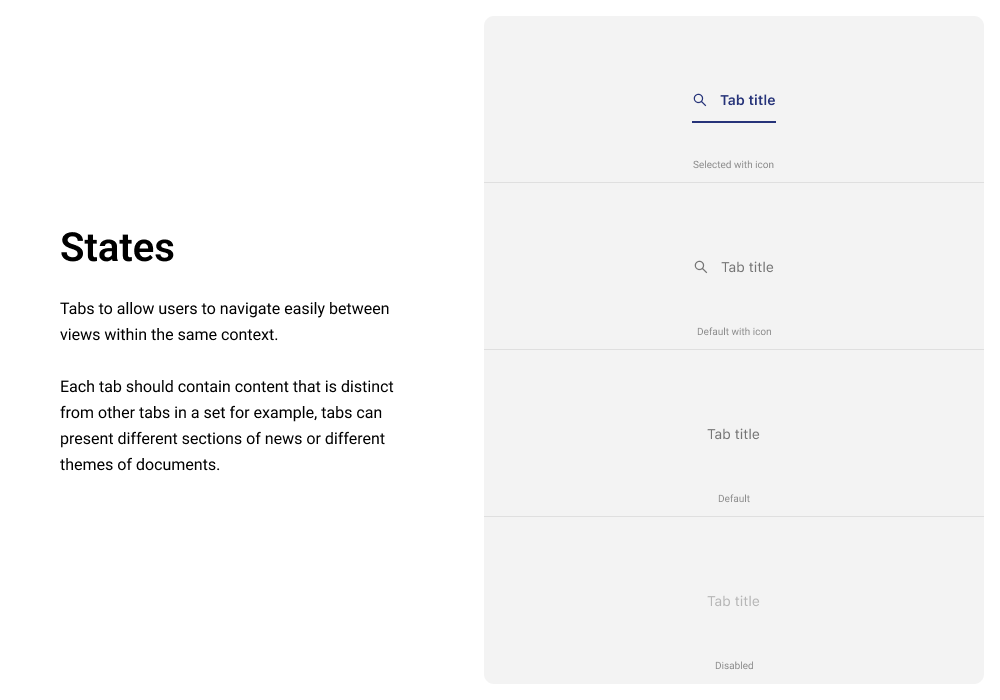Click the word "distinct" in the second paragraph
The height and width of the screenshot is (700, 1000).
pos(366,386)
